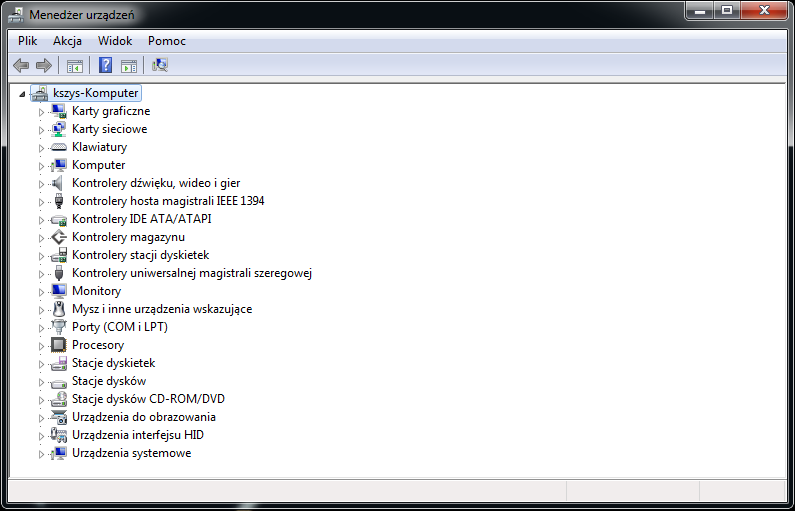
Task: Collapse the kszys-Komputer root node
Action: point(22,94)
